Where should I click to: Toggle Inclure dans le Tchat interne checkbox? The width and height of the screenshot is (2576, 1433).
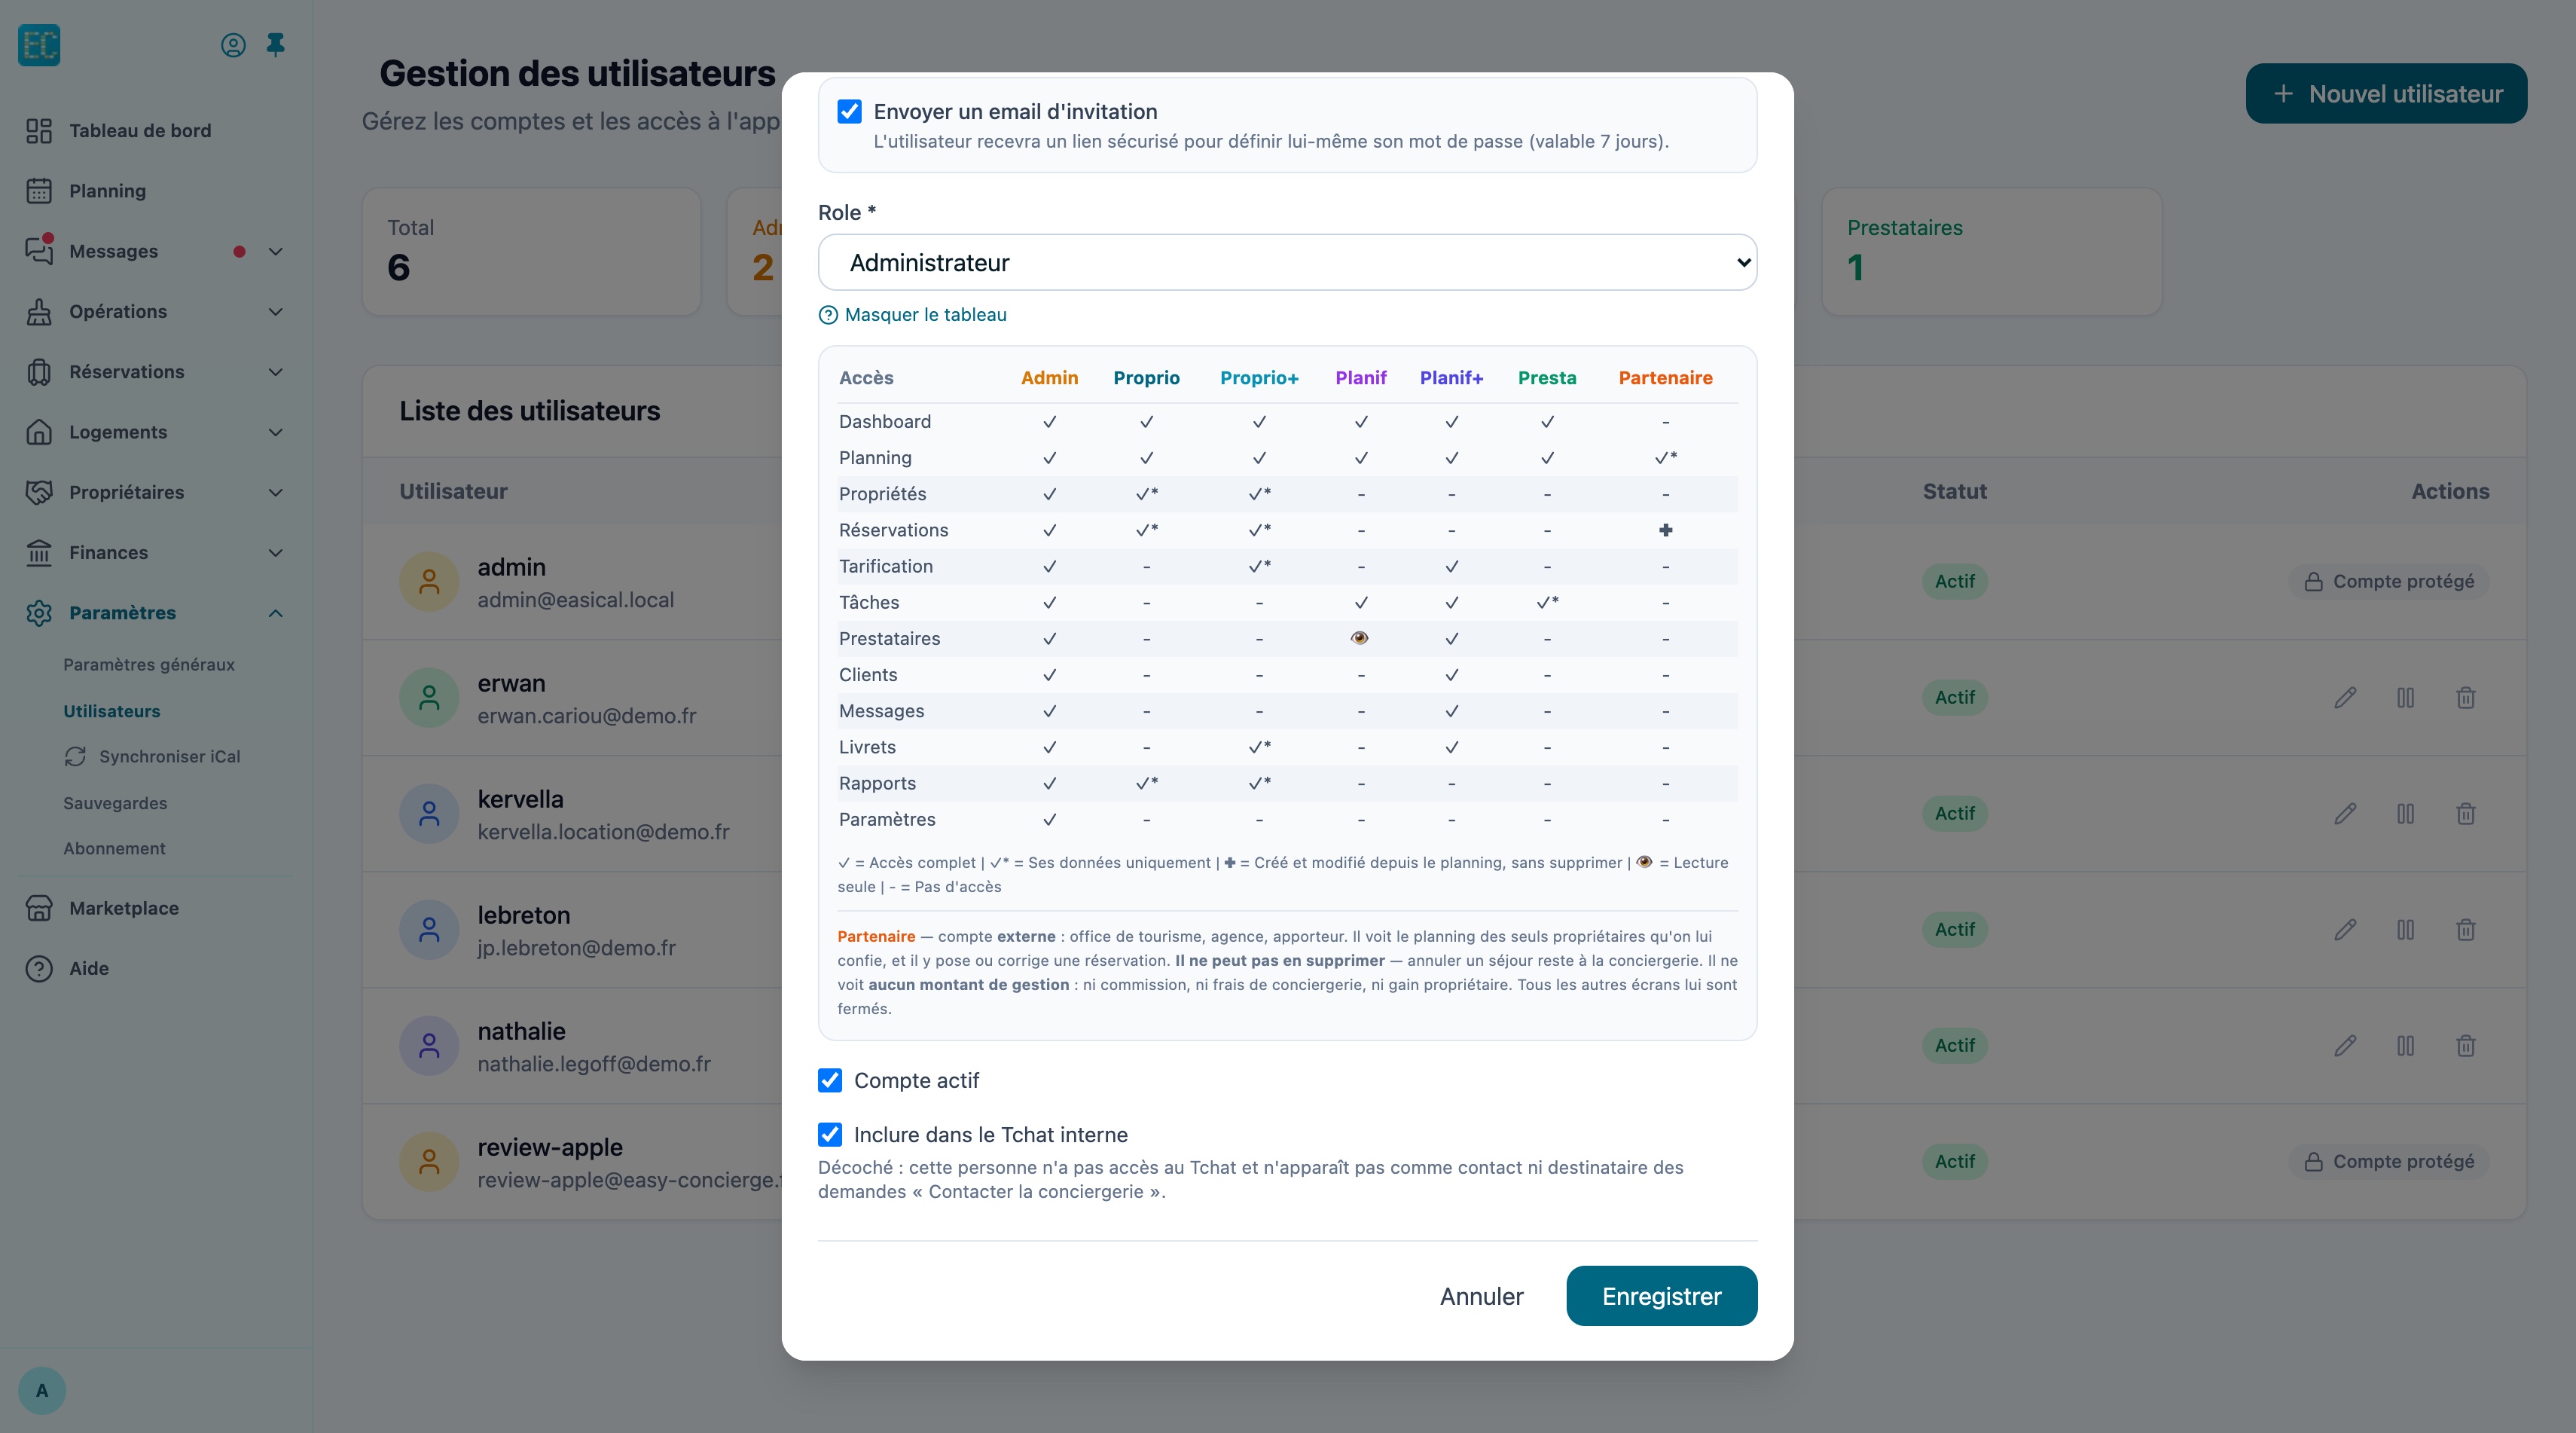(x=830, y=1134)
